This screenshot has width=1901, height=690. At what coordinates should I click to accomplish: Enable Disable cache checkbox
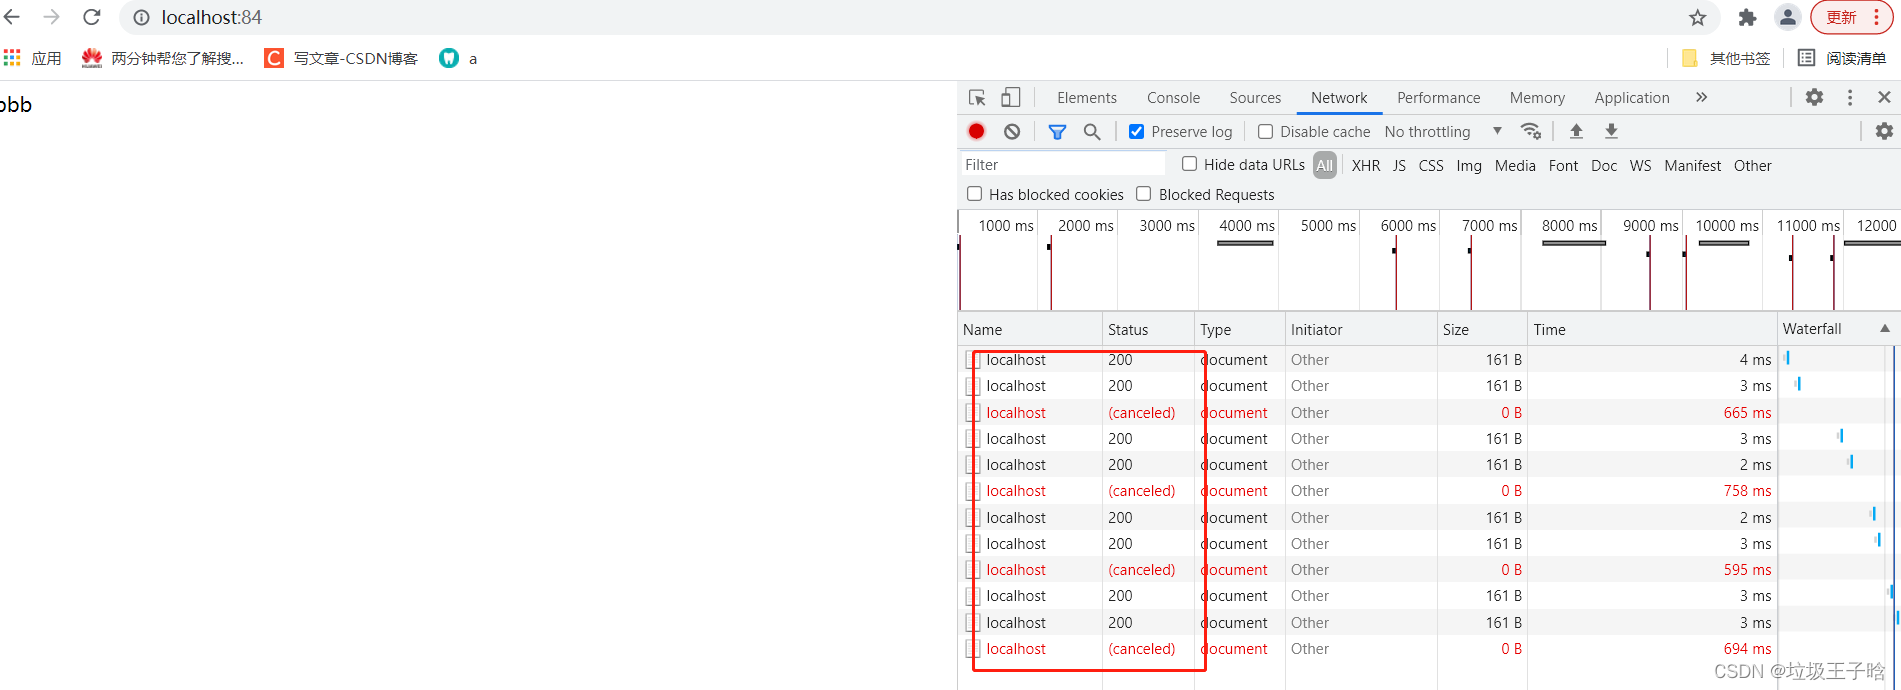[1265, 131]
